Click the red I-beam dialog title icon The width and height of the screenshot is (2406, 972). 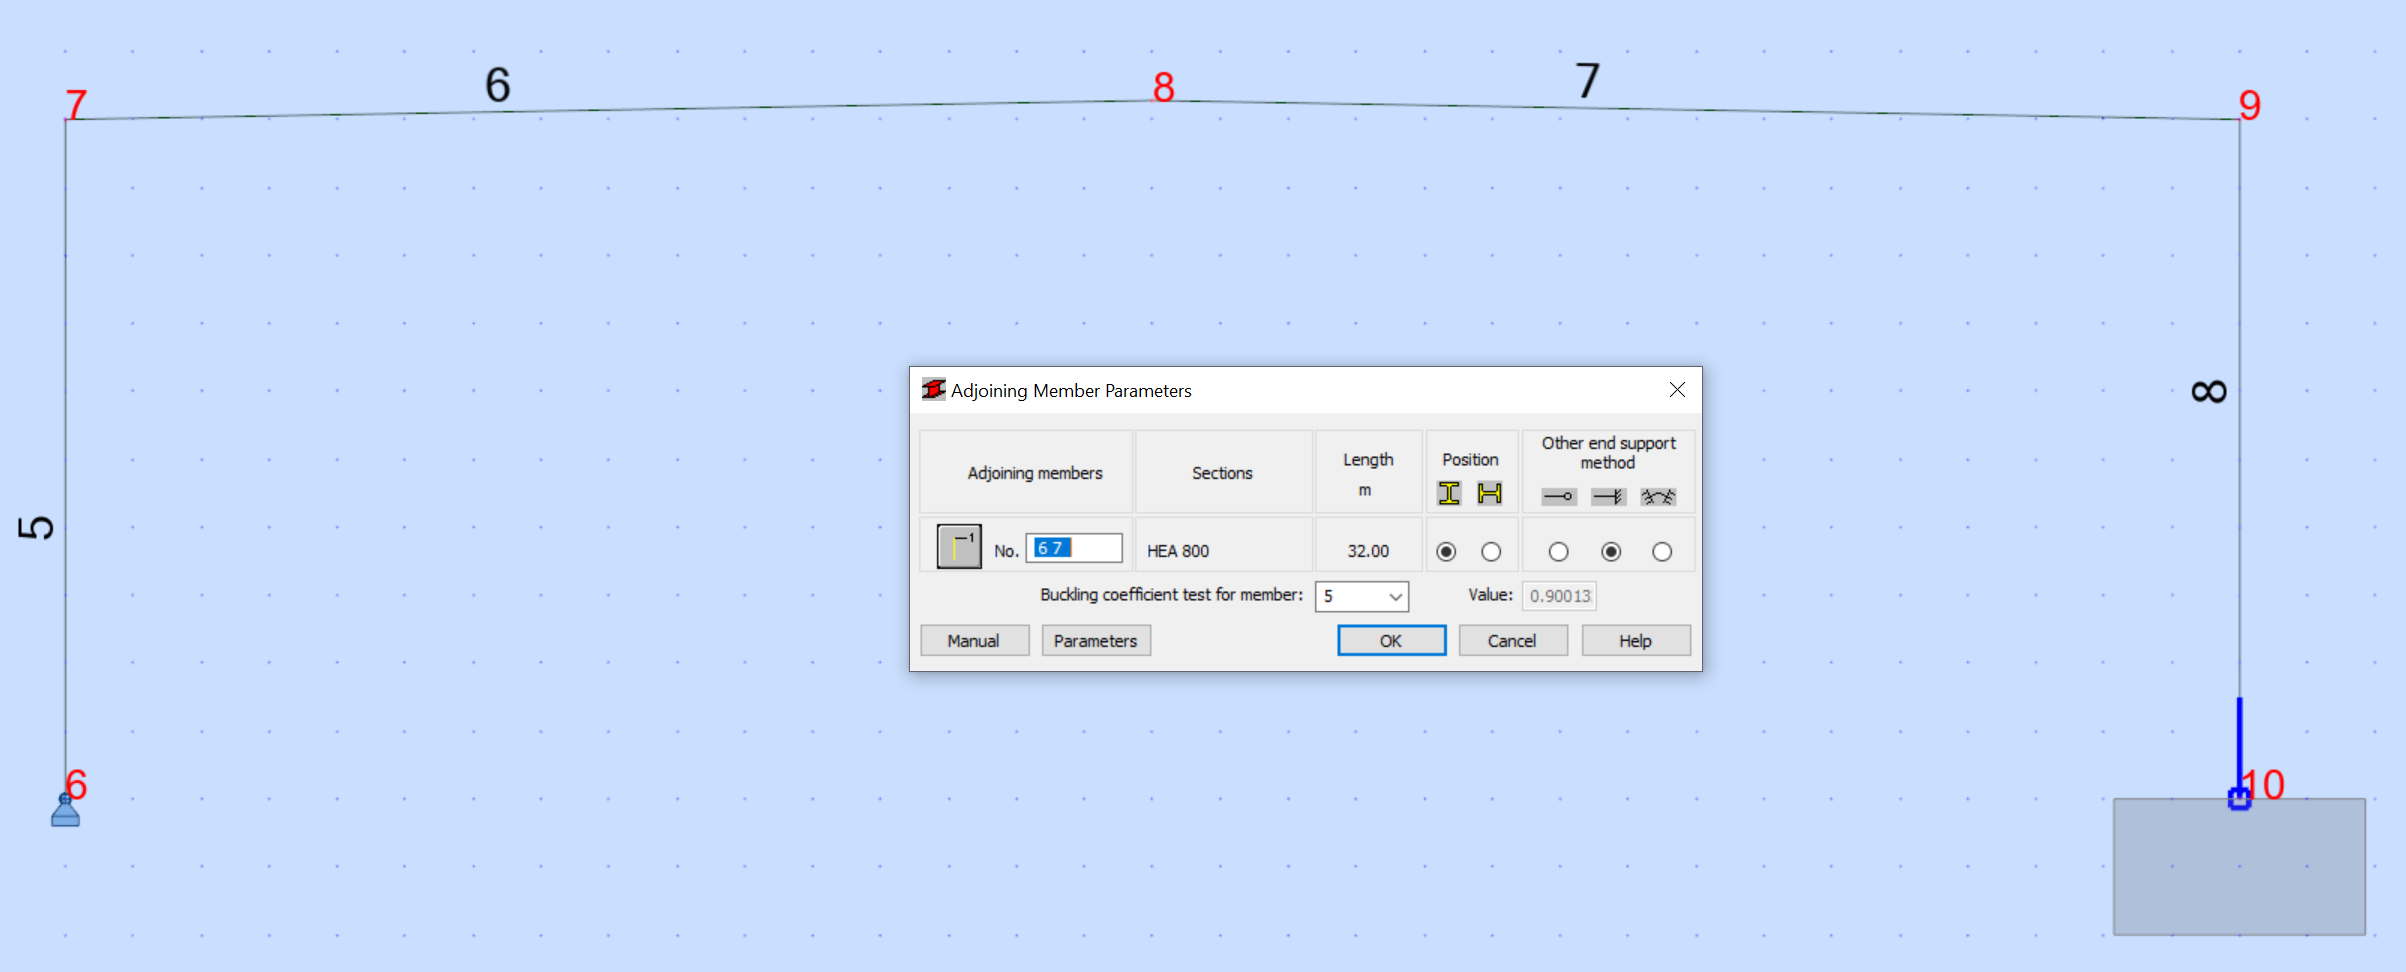(933, 390)
